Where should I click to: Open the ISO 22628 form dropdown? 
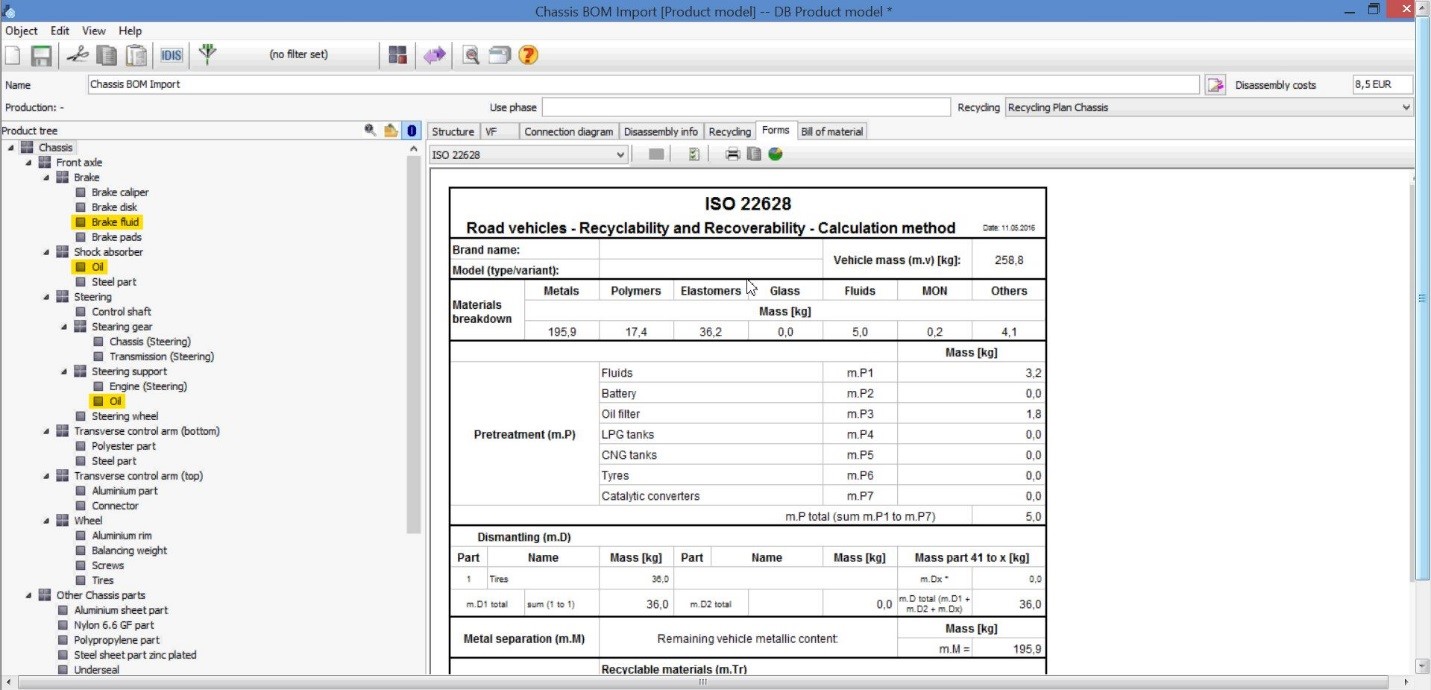tap(621, 154)
